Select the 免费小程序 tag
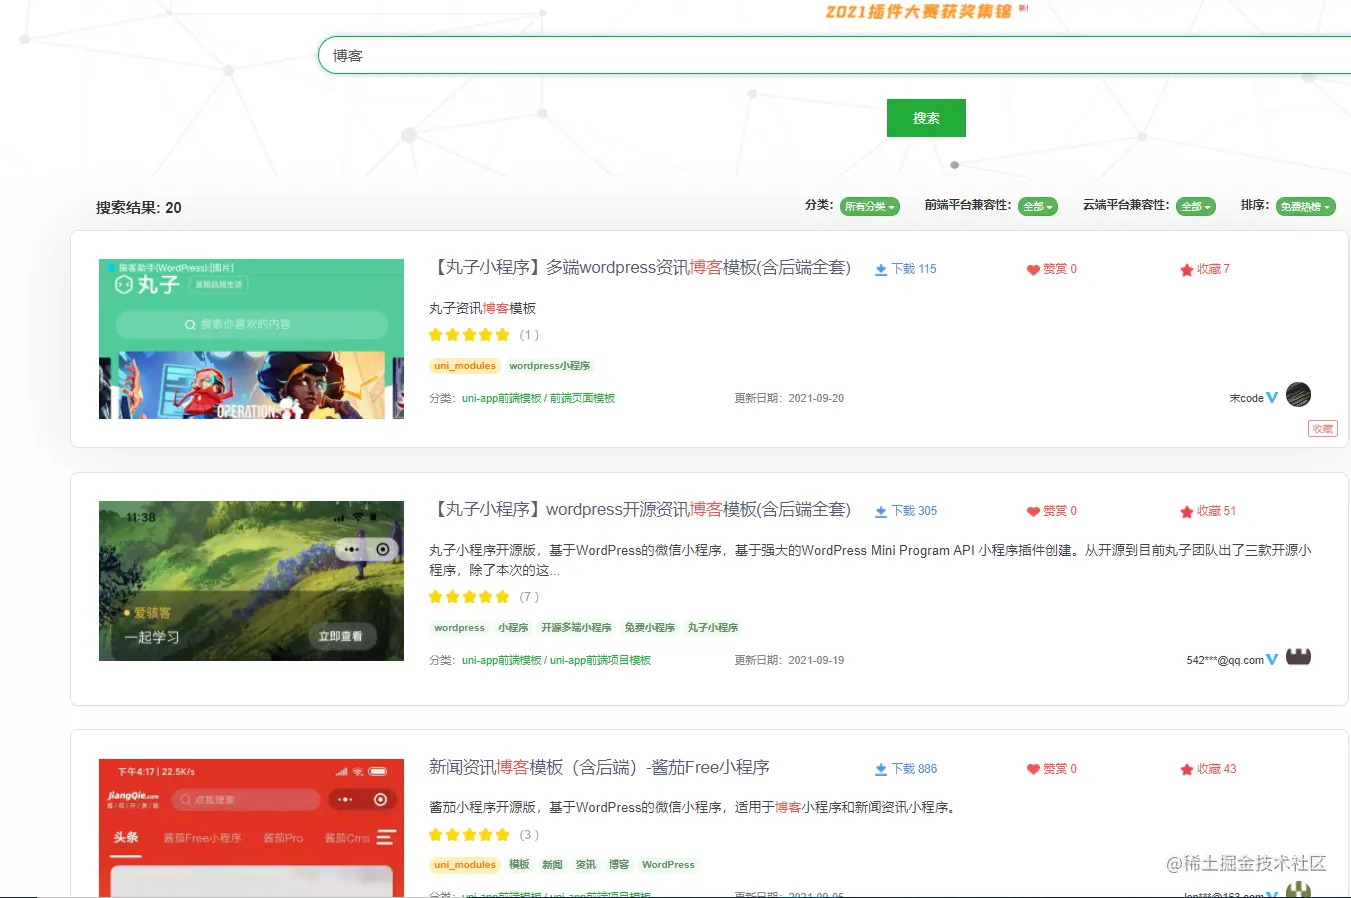This screenshot has width=1351, height=898. pyautogui.click(x=650, y=628)
